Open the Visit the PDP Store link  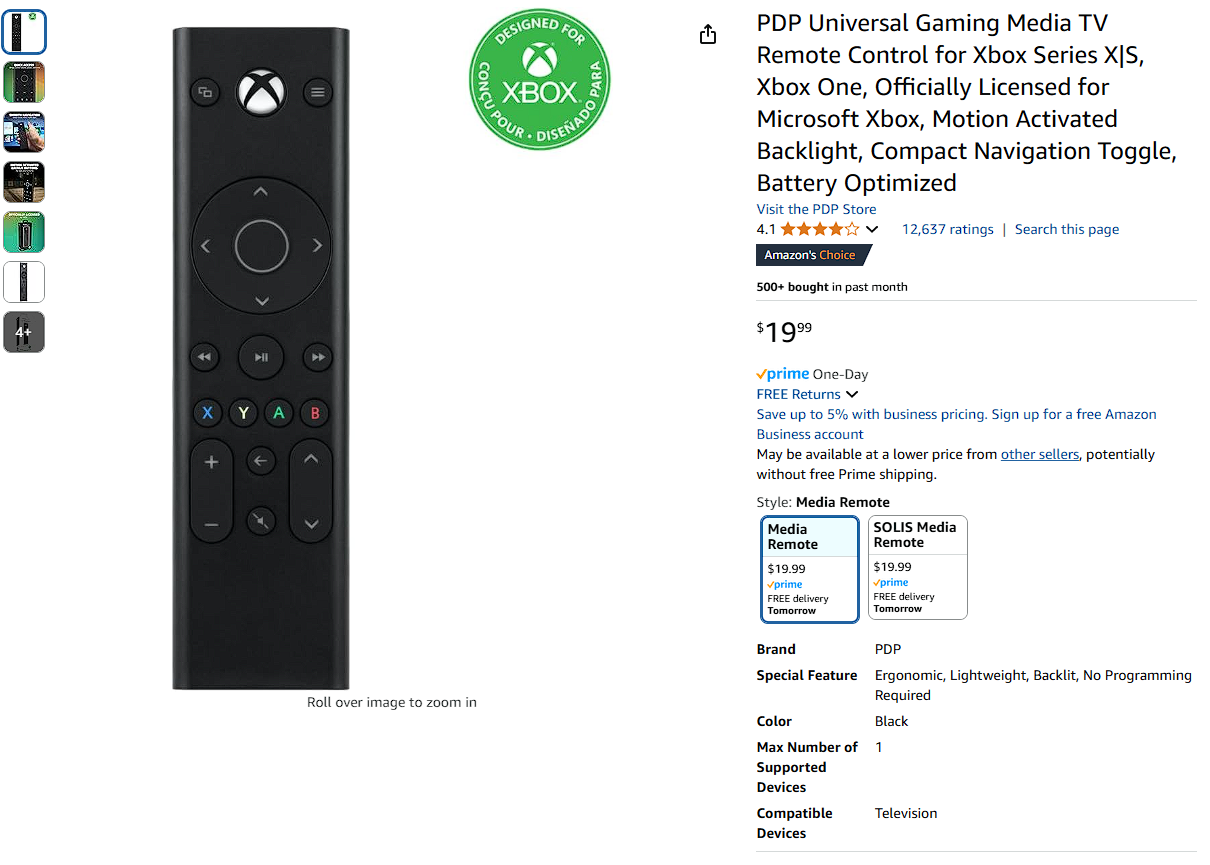816,209
